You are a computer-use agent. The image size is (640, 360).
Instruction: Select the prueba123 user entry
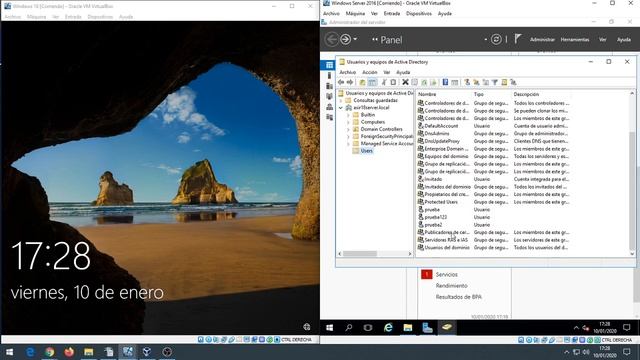click(x=436, y=217)
